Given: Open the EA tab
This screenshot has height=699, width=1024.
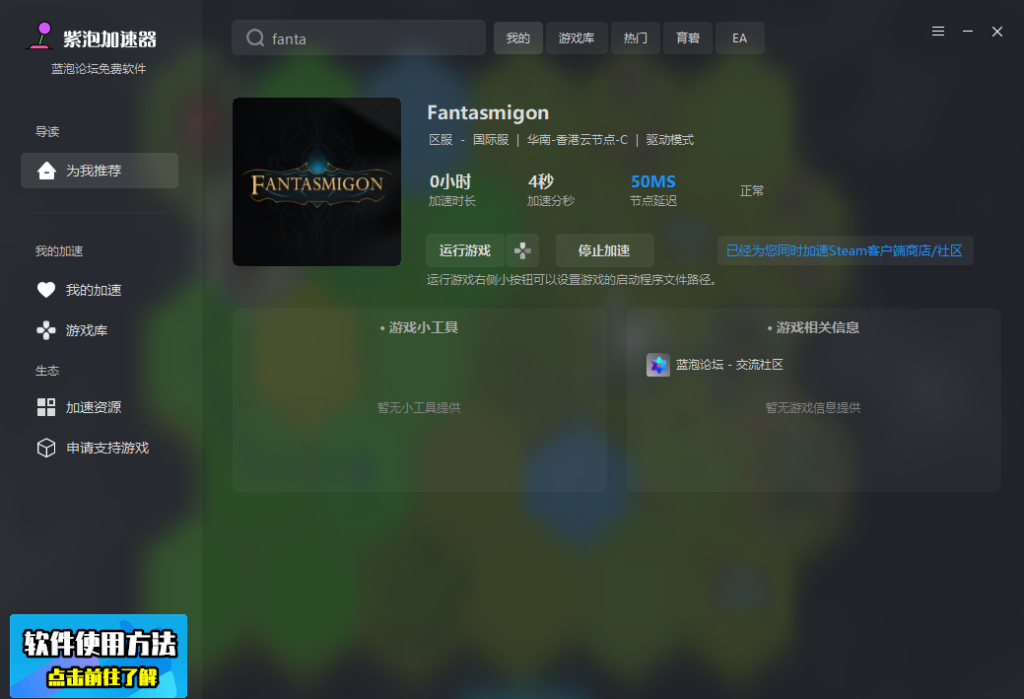Looking at the screenshot, I should click(740, 38).
